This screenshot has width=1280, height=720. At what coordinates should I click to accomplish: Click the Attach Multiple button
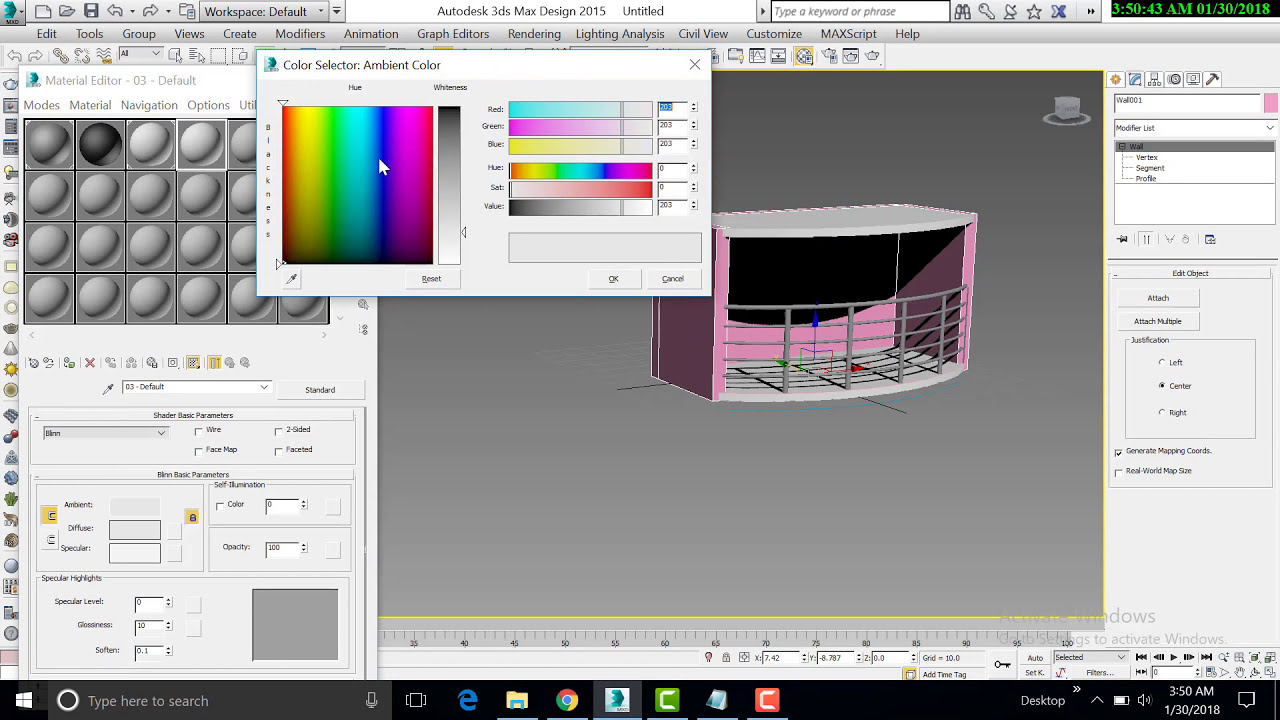point(1158,321)
